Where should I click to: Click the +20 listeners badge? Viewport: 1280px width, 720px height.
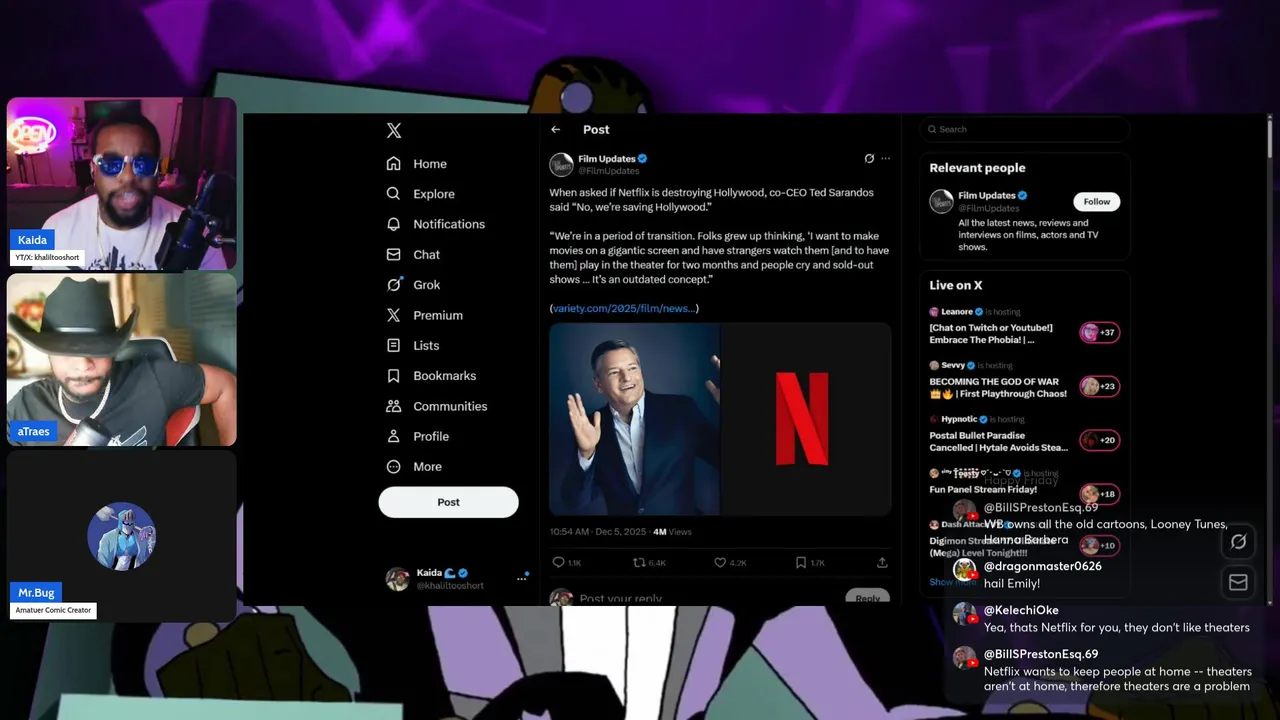click(x=1099, y=440)
